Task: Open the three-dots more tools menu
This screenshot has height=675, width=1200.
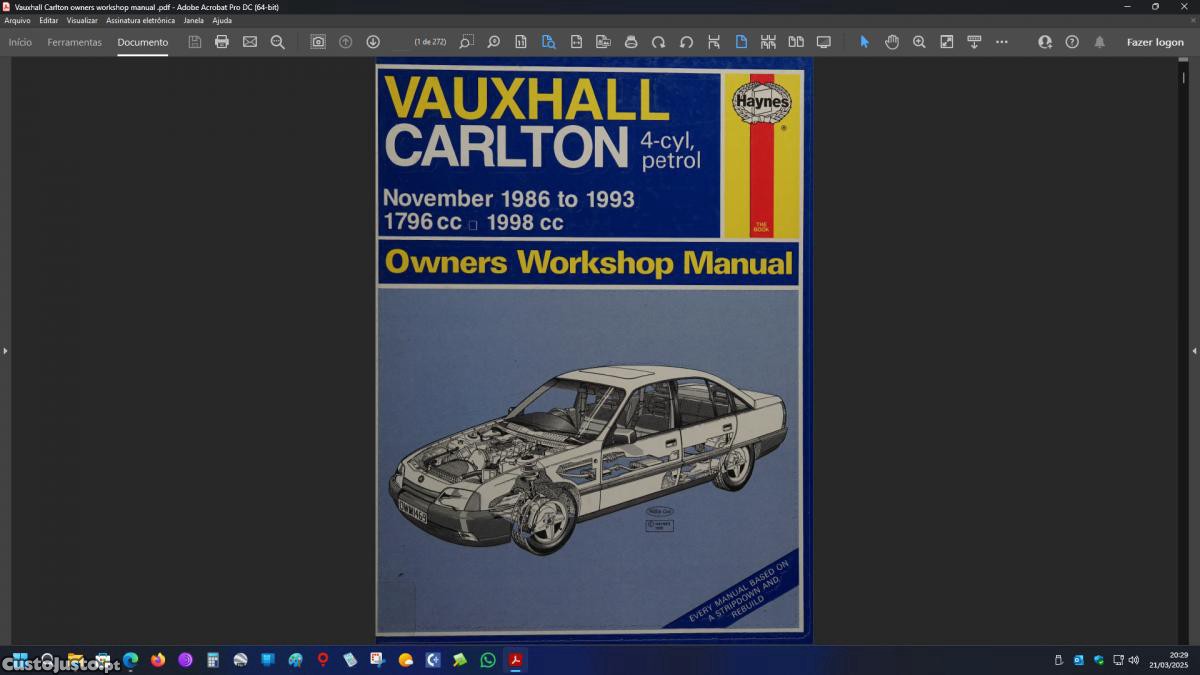Action: point(1002,42)
